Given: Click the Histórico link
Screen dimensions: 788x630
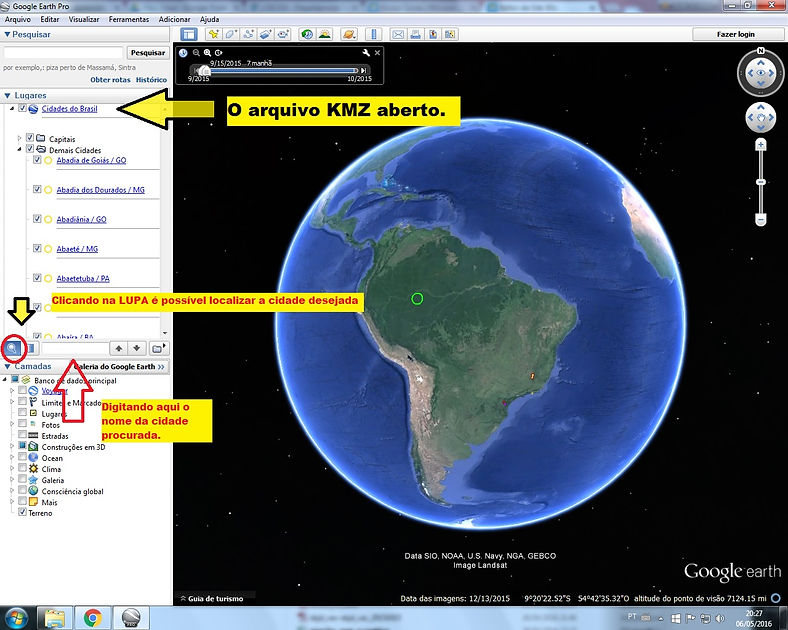Looking at the screenshot, I should 151,79.
